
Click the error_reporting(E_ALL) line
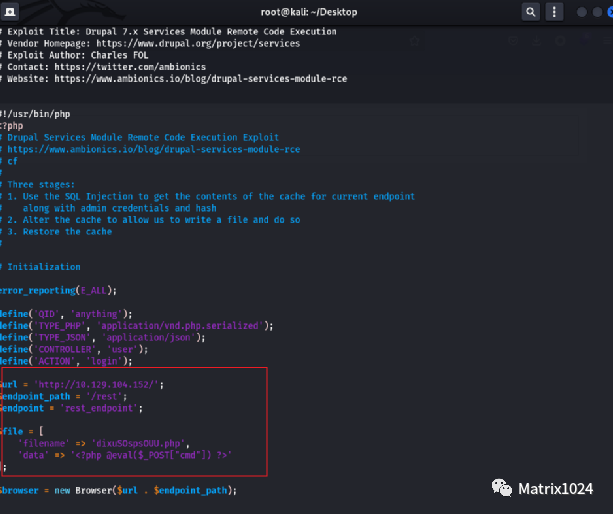[58, 290]
